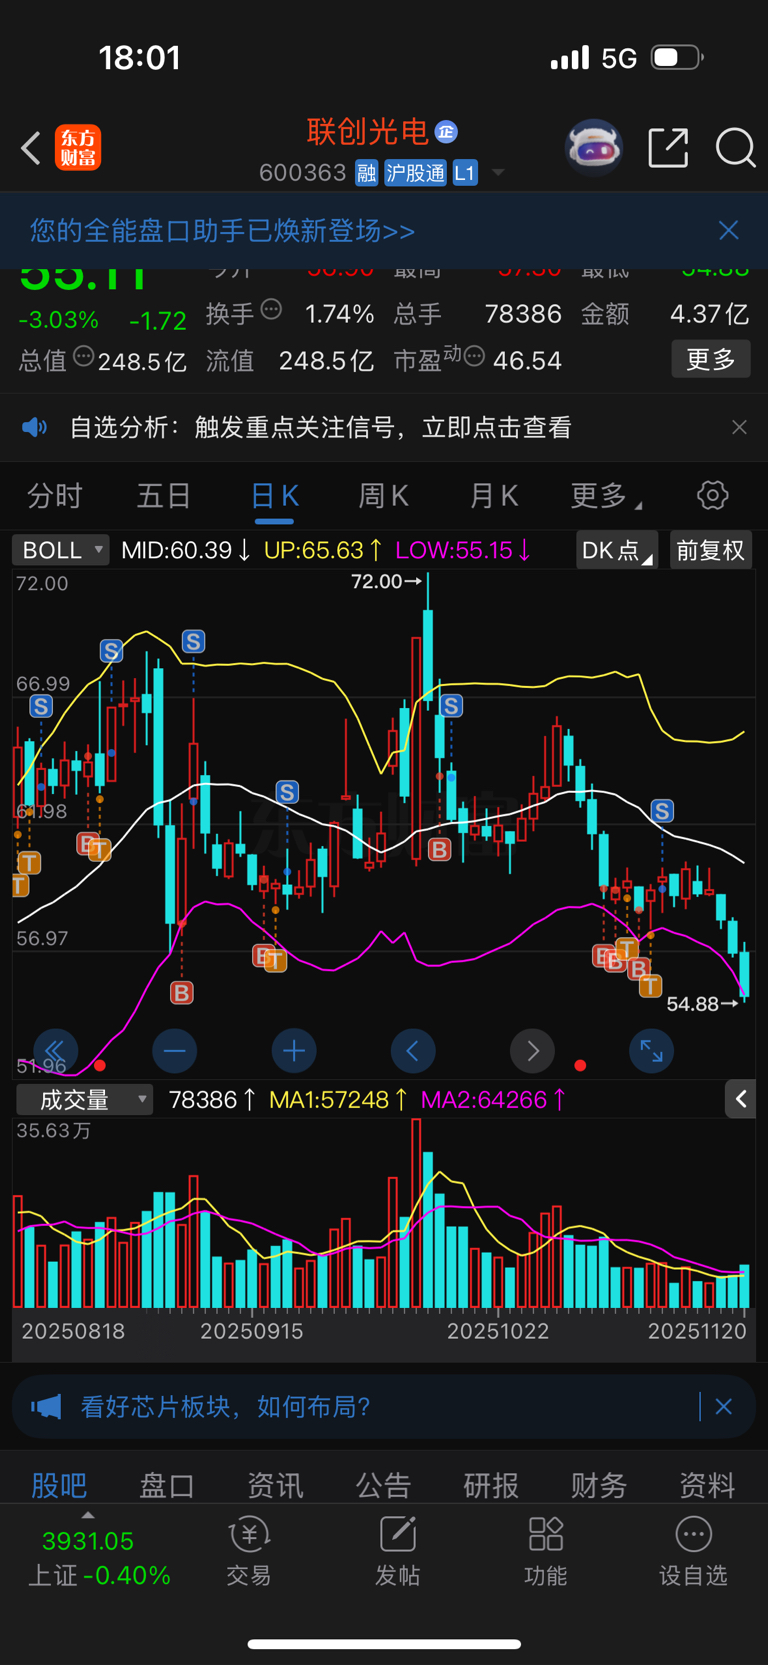Image resolution: width=769 pixels, height=1665 pixels.
Task: Open chart settings gear icon
Action: (712, 495)
